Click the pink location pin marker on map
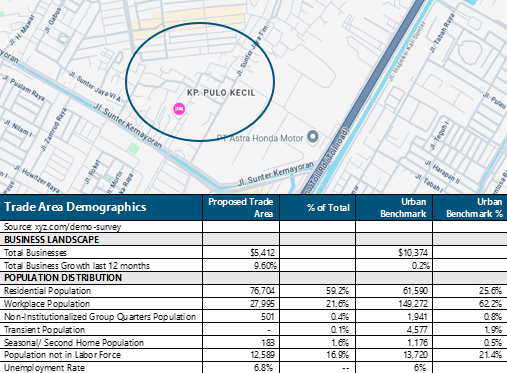The height and width of the screenshot is (373, 507). [x=179, y=109]
